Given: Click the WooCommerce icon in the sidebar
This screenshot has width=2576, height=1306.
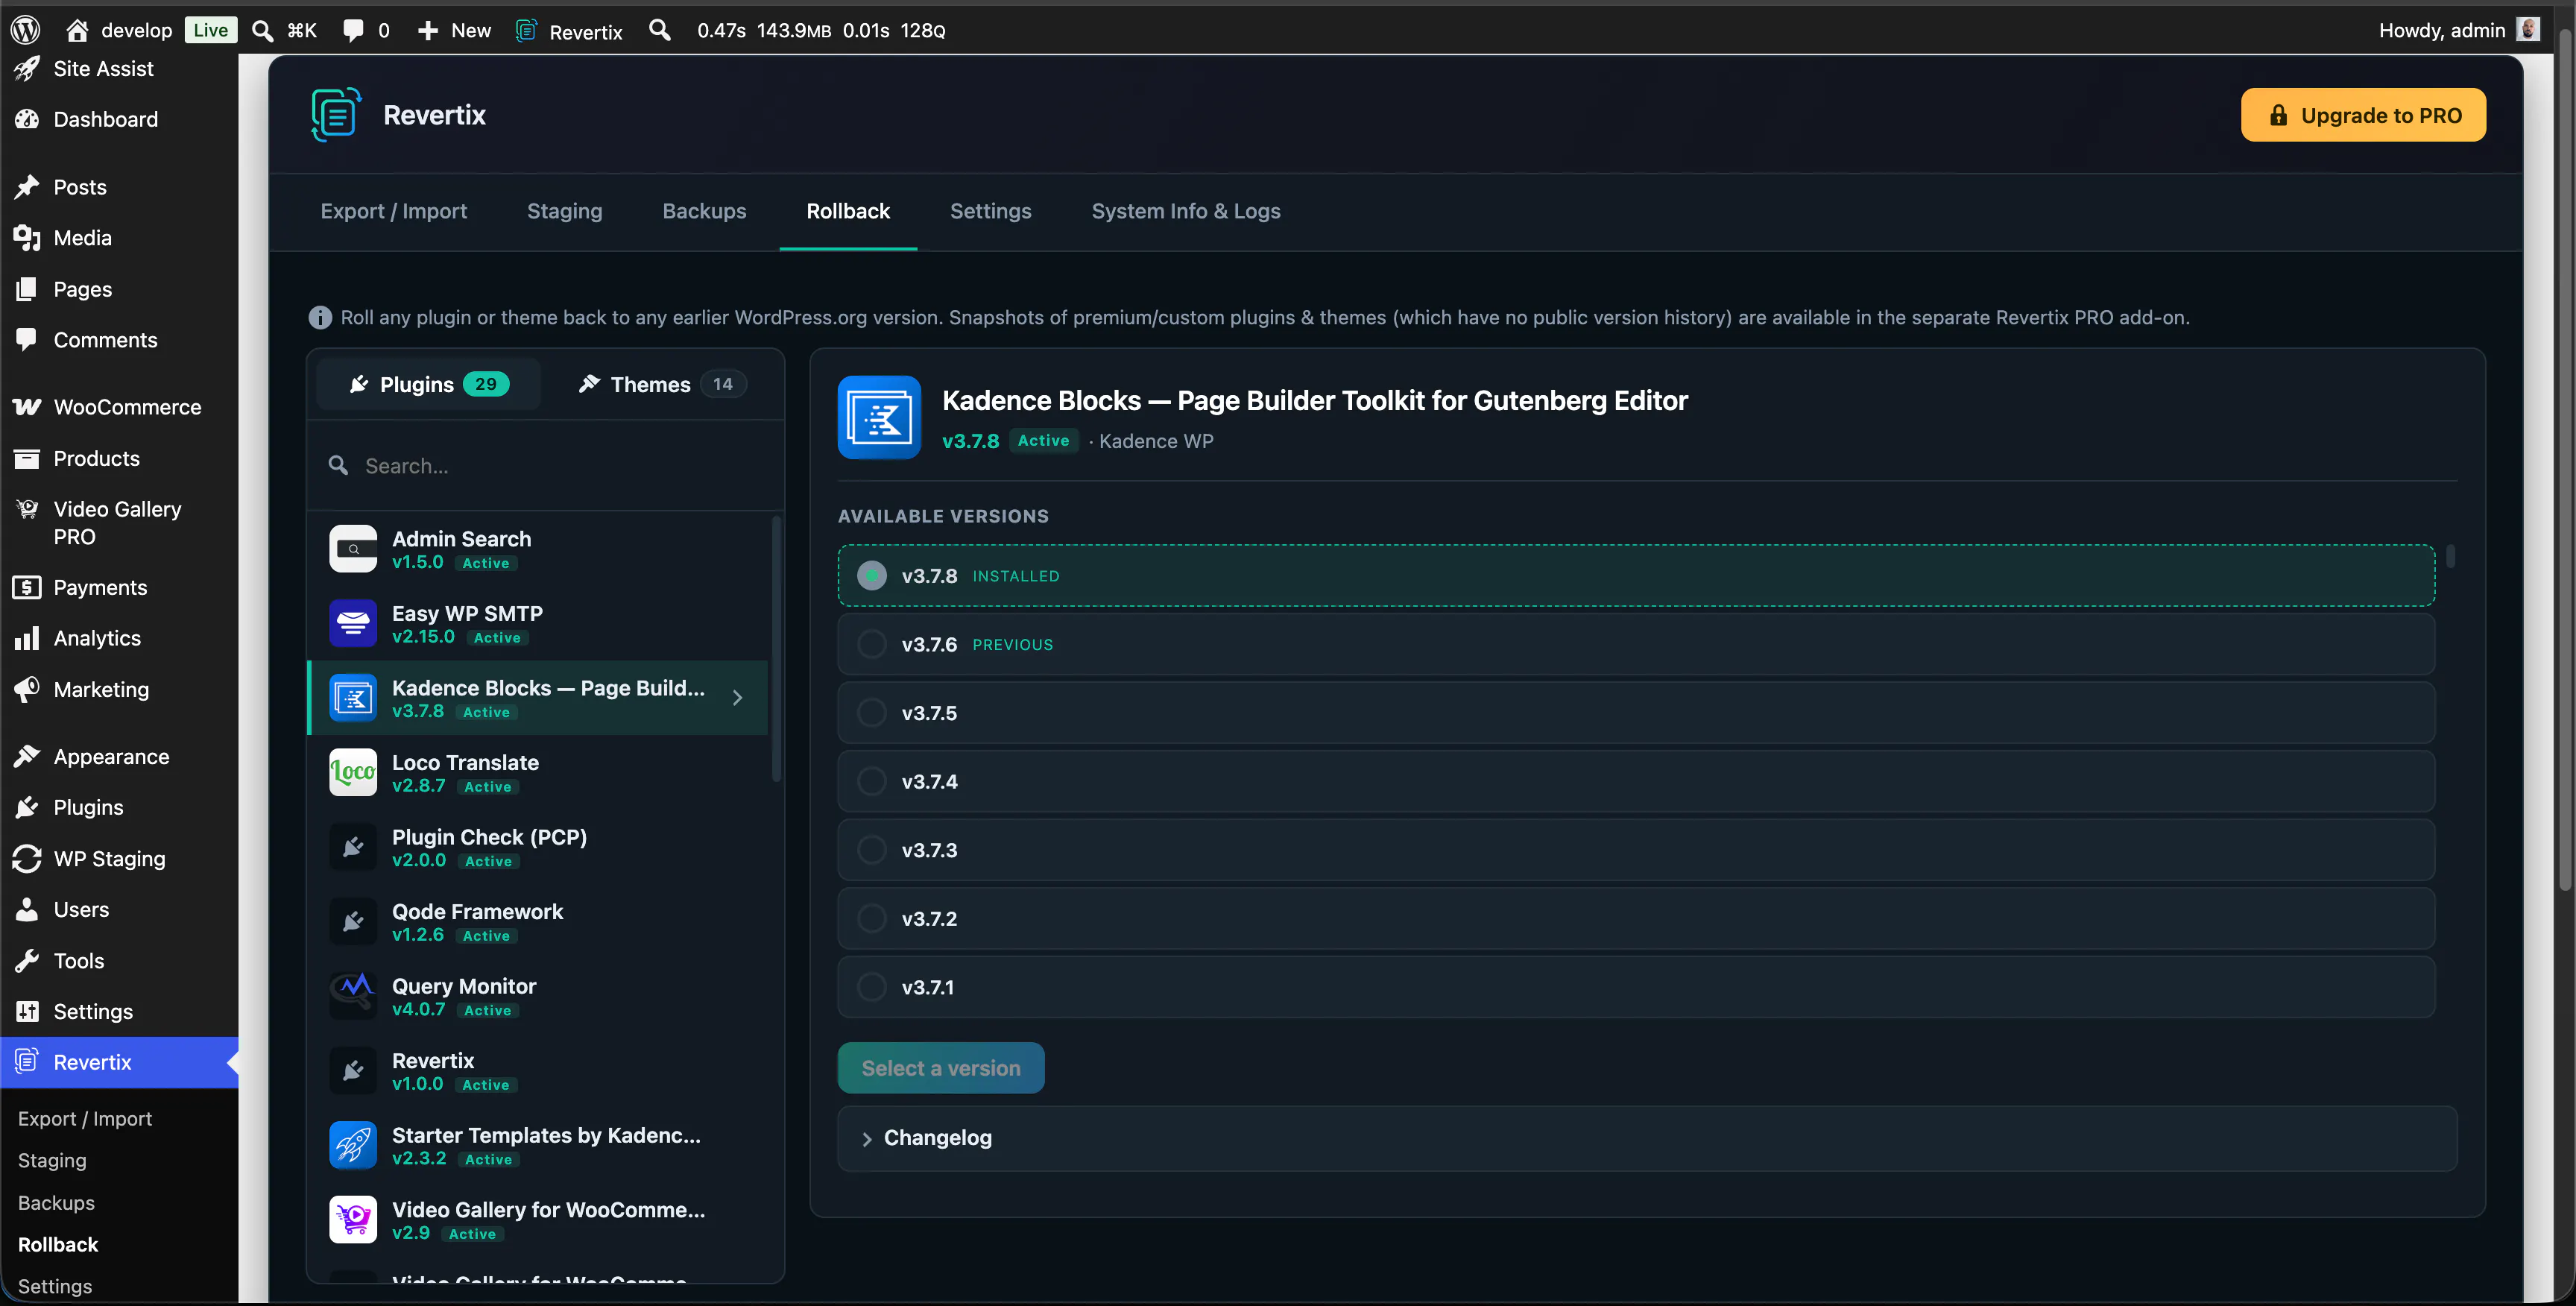Looking at the screenshot, I should tap(27, 407).
